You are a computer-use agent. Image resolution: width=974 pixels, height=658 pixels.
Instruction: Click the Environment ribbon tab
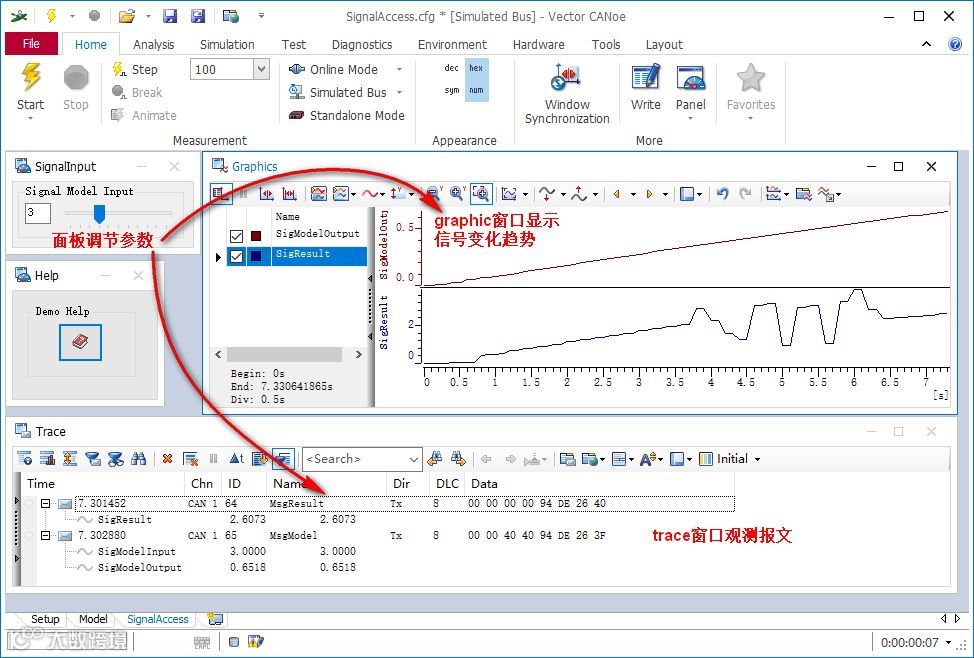click(452, 44)
